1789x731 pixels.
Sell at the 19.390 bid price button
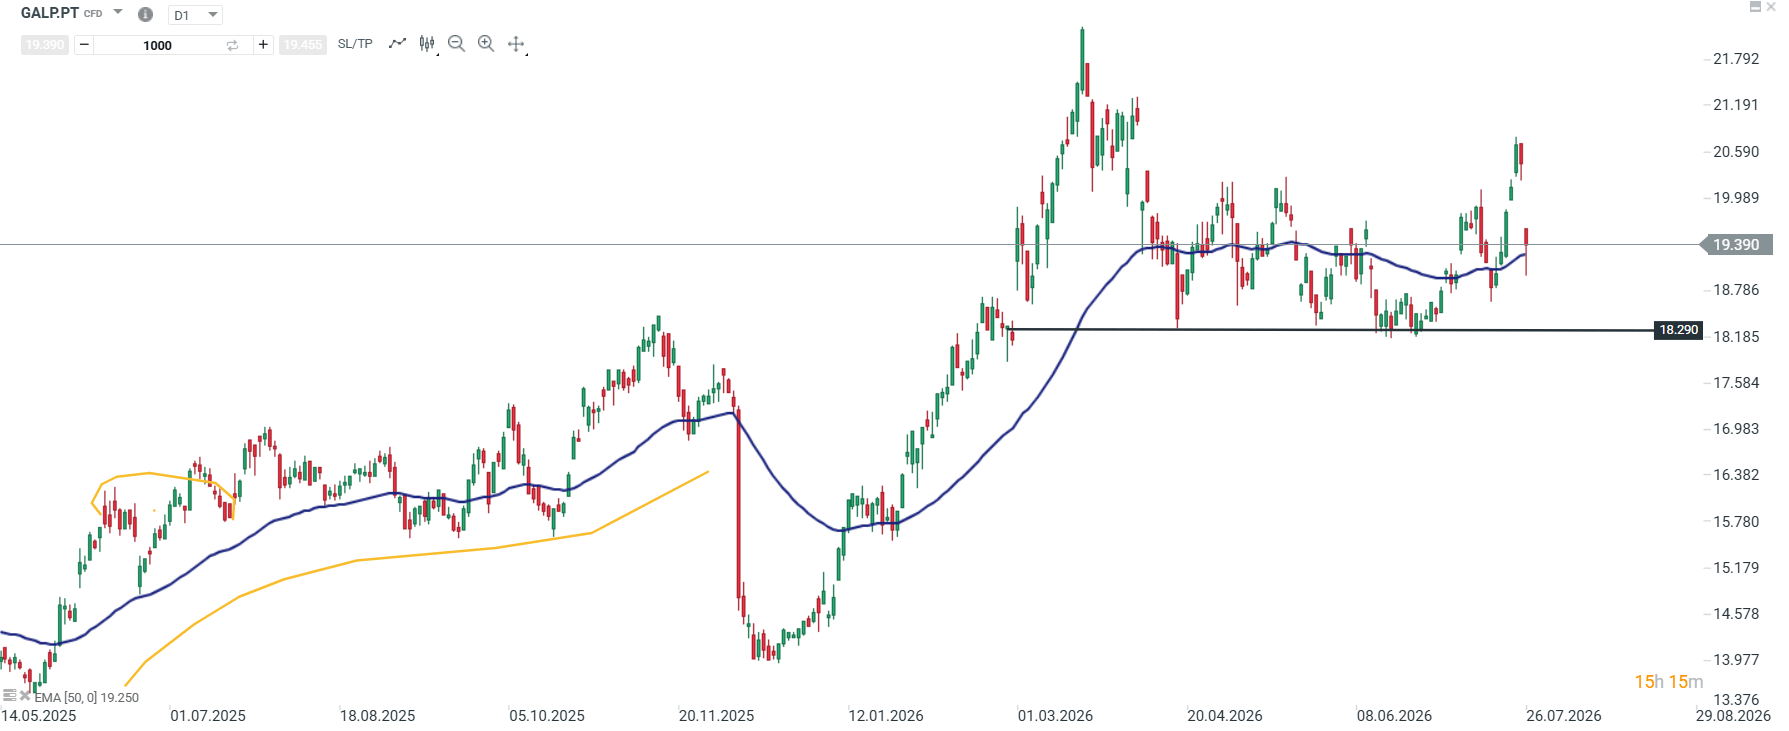tap(45, 45)
